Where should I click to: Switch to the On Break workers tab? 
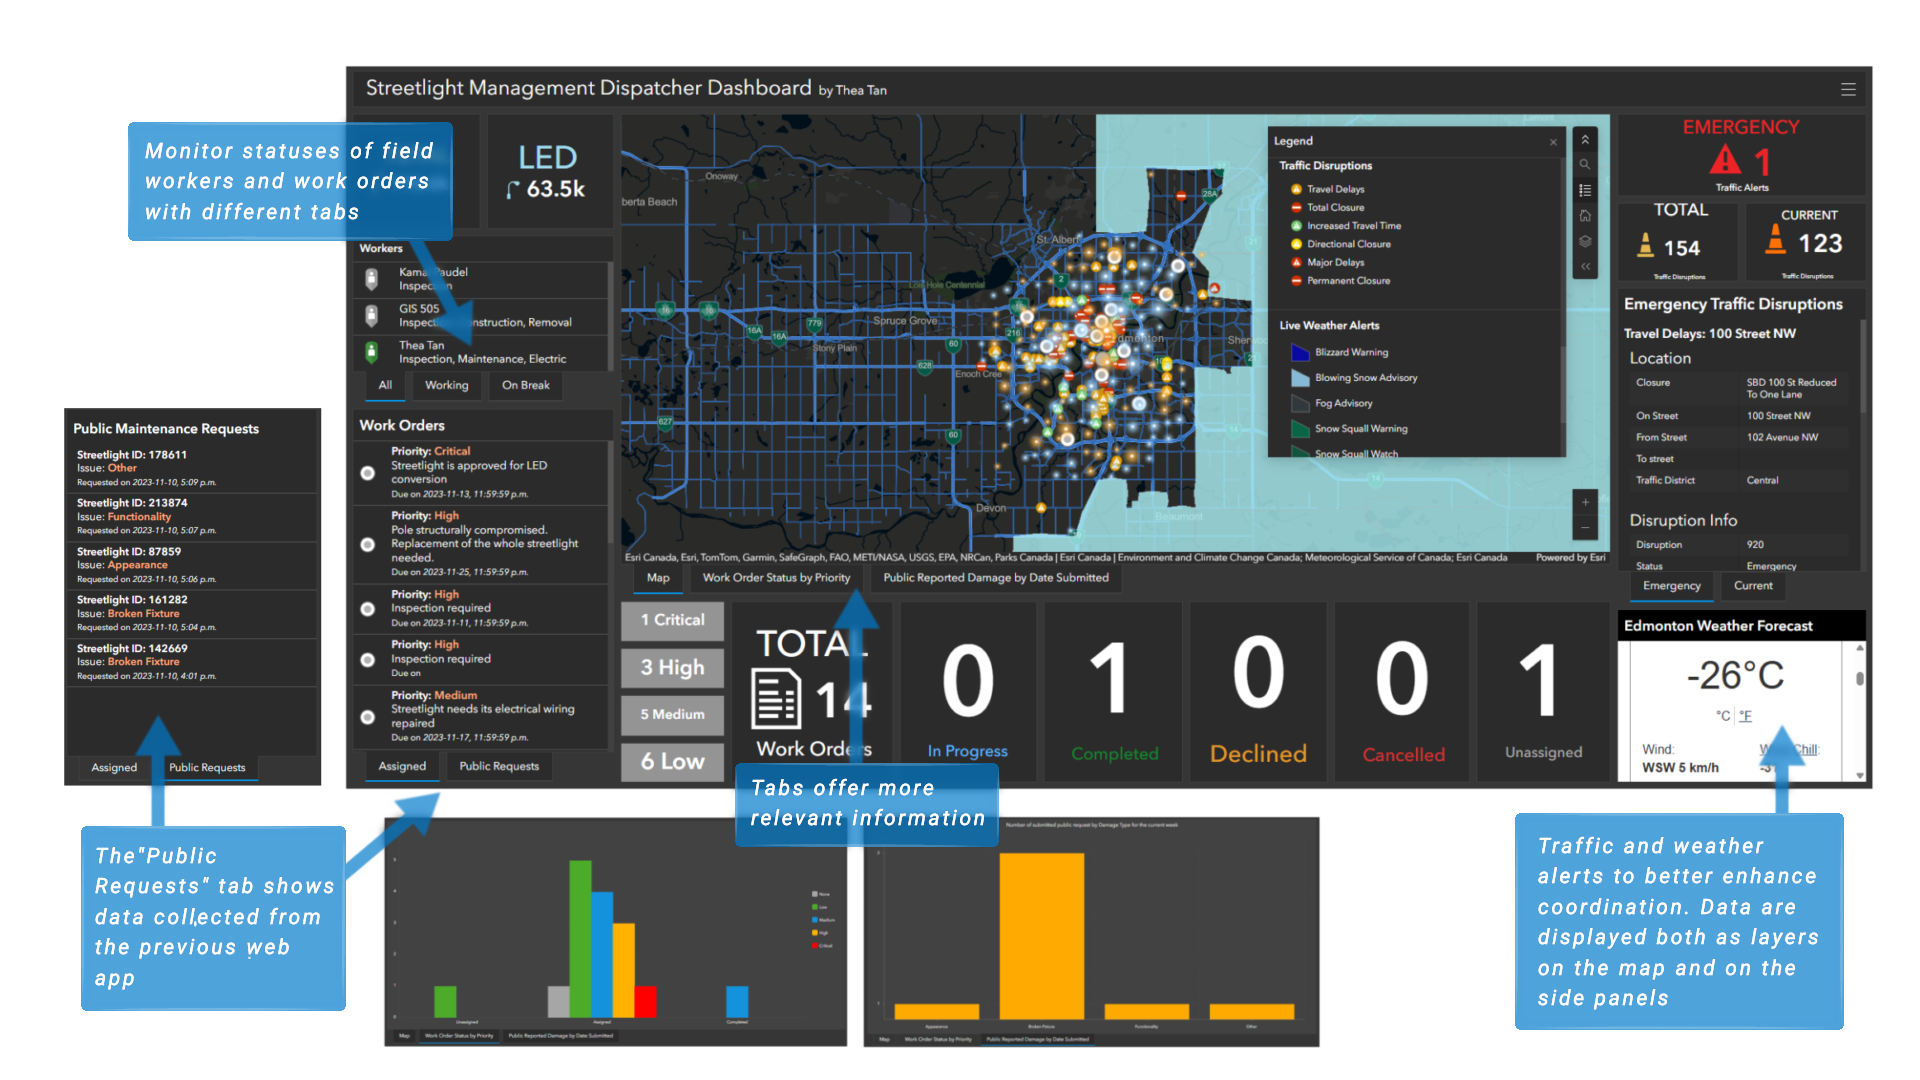[x=525, y=386]
